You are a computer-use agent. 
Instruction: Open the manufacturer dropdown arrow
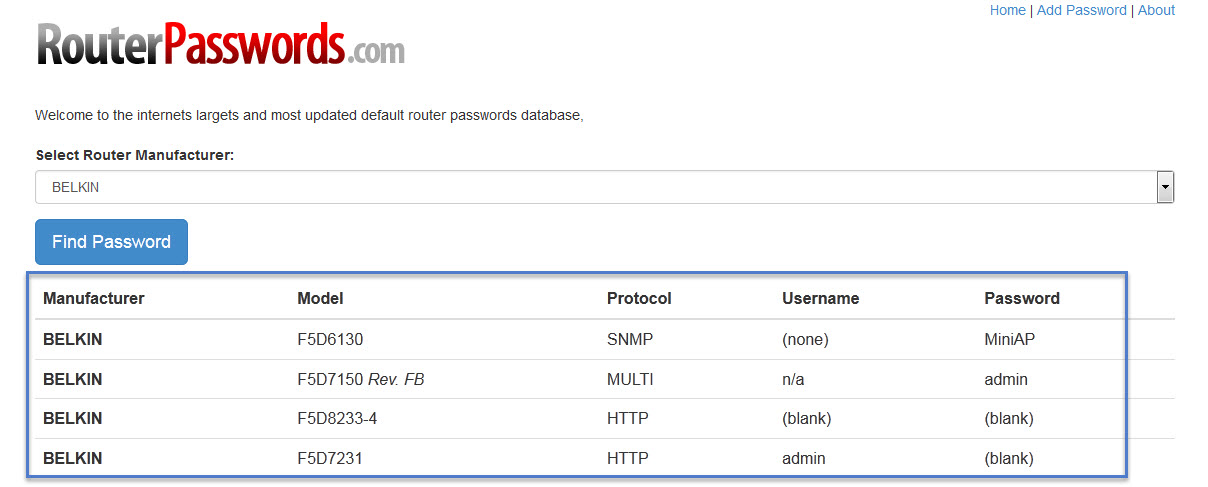pos(1165,187)
